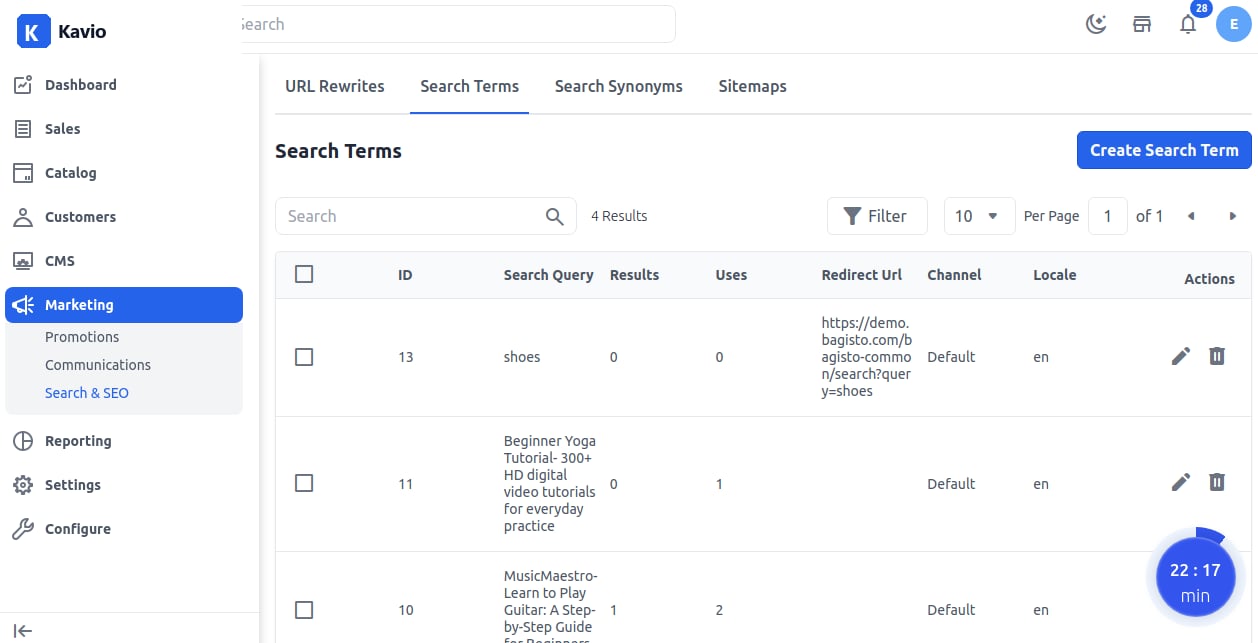Screen dimensions: 1258x643
Task: Open notifications bell icon
Action: click(x=1188, y=25)
